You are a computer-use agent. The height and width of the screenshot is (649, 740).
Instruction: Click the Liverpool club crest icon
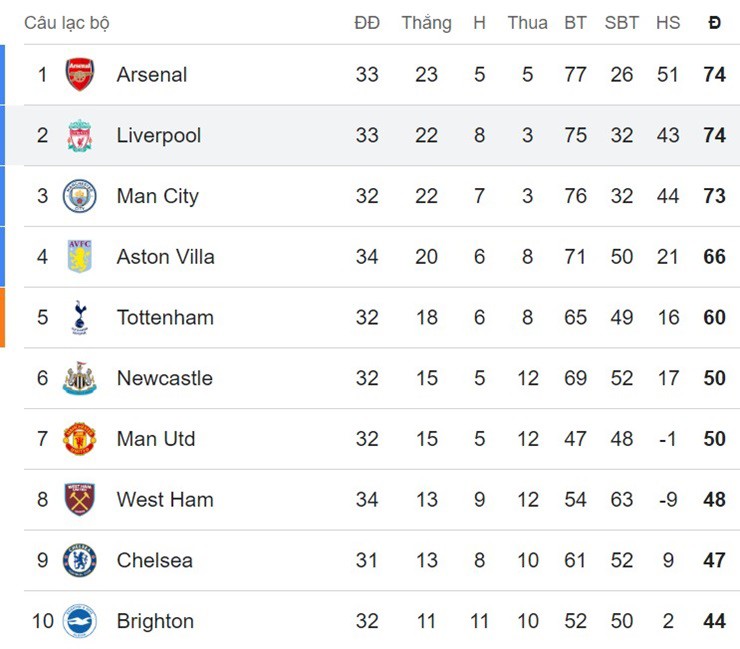pos(80,136)
